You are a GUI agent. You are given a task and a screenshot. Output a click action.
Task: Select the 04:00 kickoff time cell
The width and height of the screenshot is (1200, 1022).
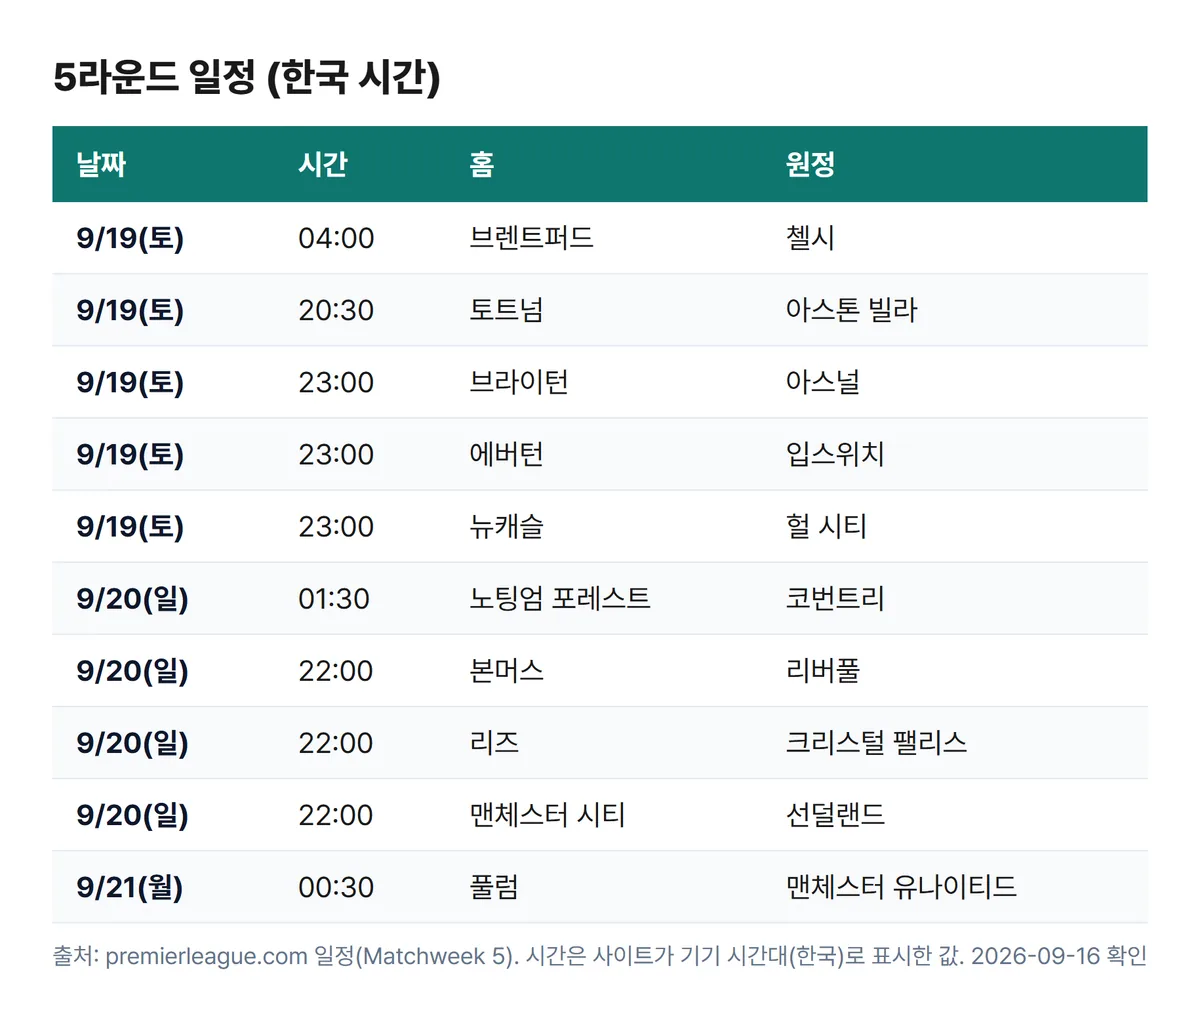pyautogui.click(x=336, y=238)
